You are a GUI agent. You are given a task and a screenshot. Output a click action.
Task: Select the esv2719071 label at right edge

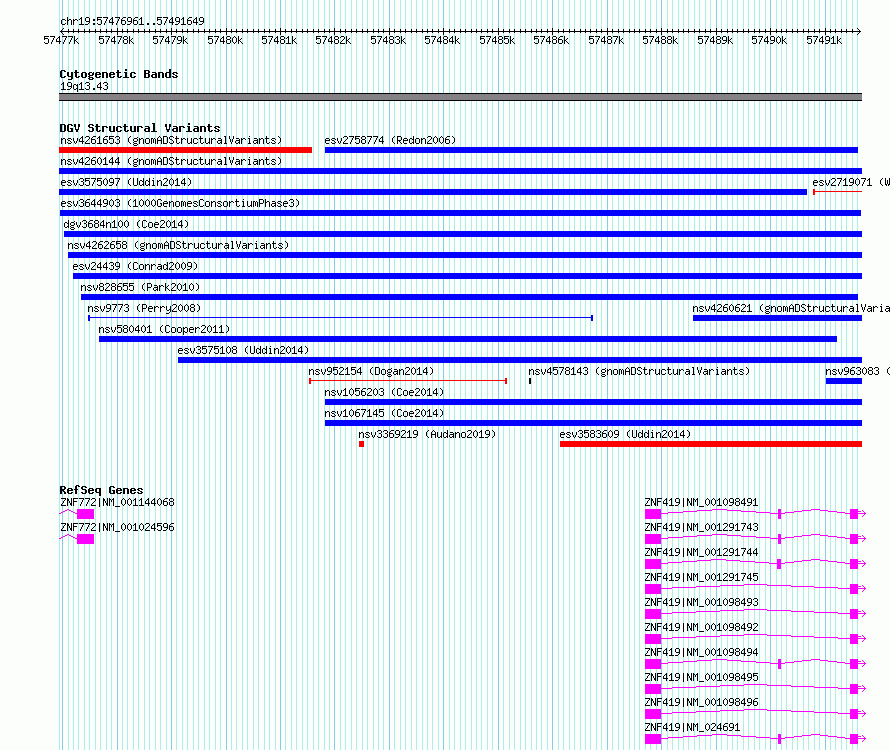tap(850, 182)
